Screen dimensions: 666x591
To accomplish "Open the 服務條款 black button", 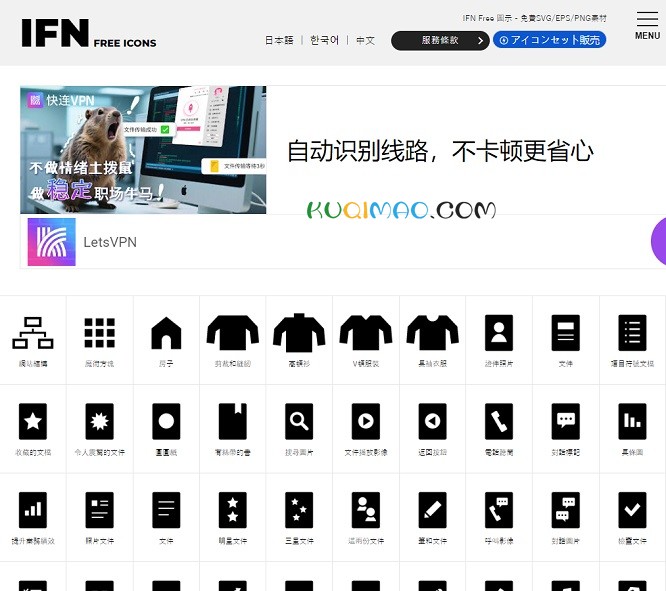I will 440,40.
